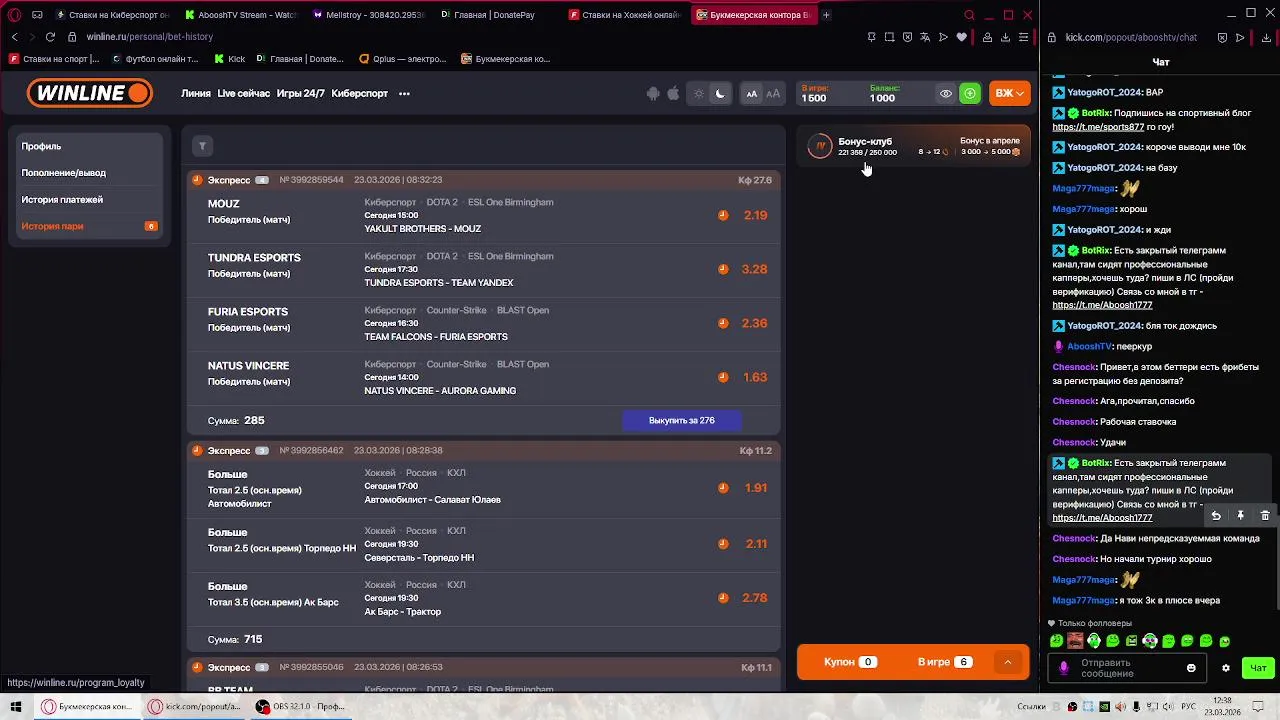Click Ак Барс - Трактор match

click(x=402, y=612)
